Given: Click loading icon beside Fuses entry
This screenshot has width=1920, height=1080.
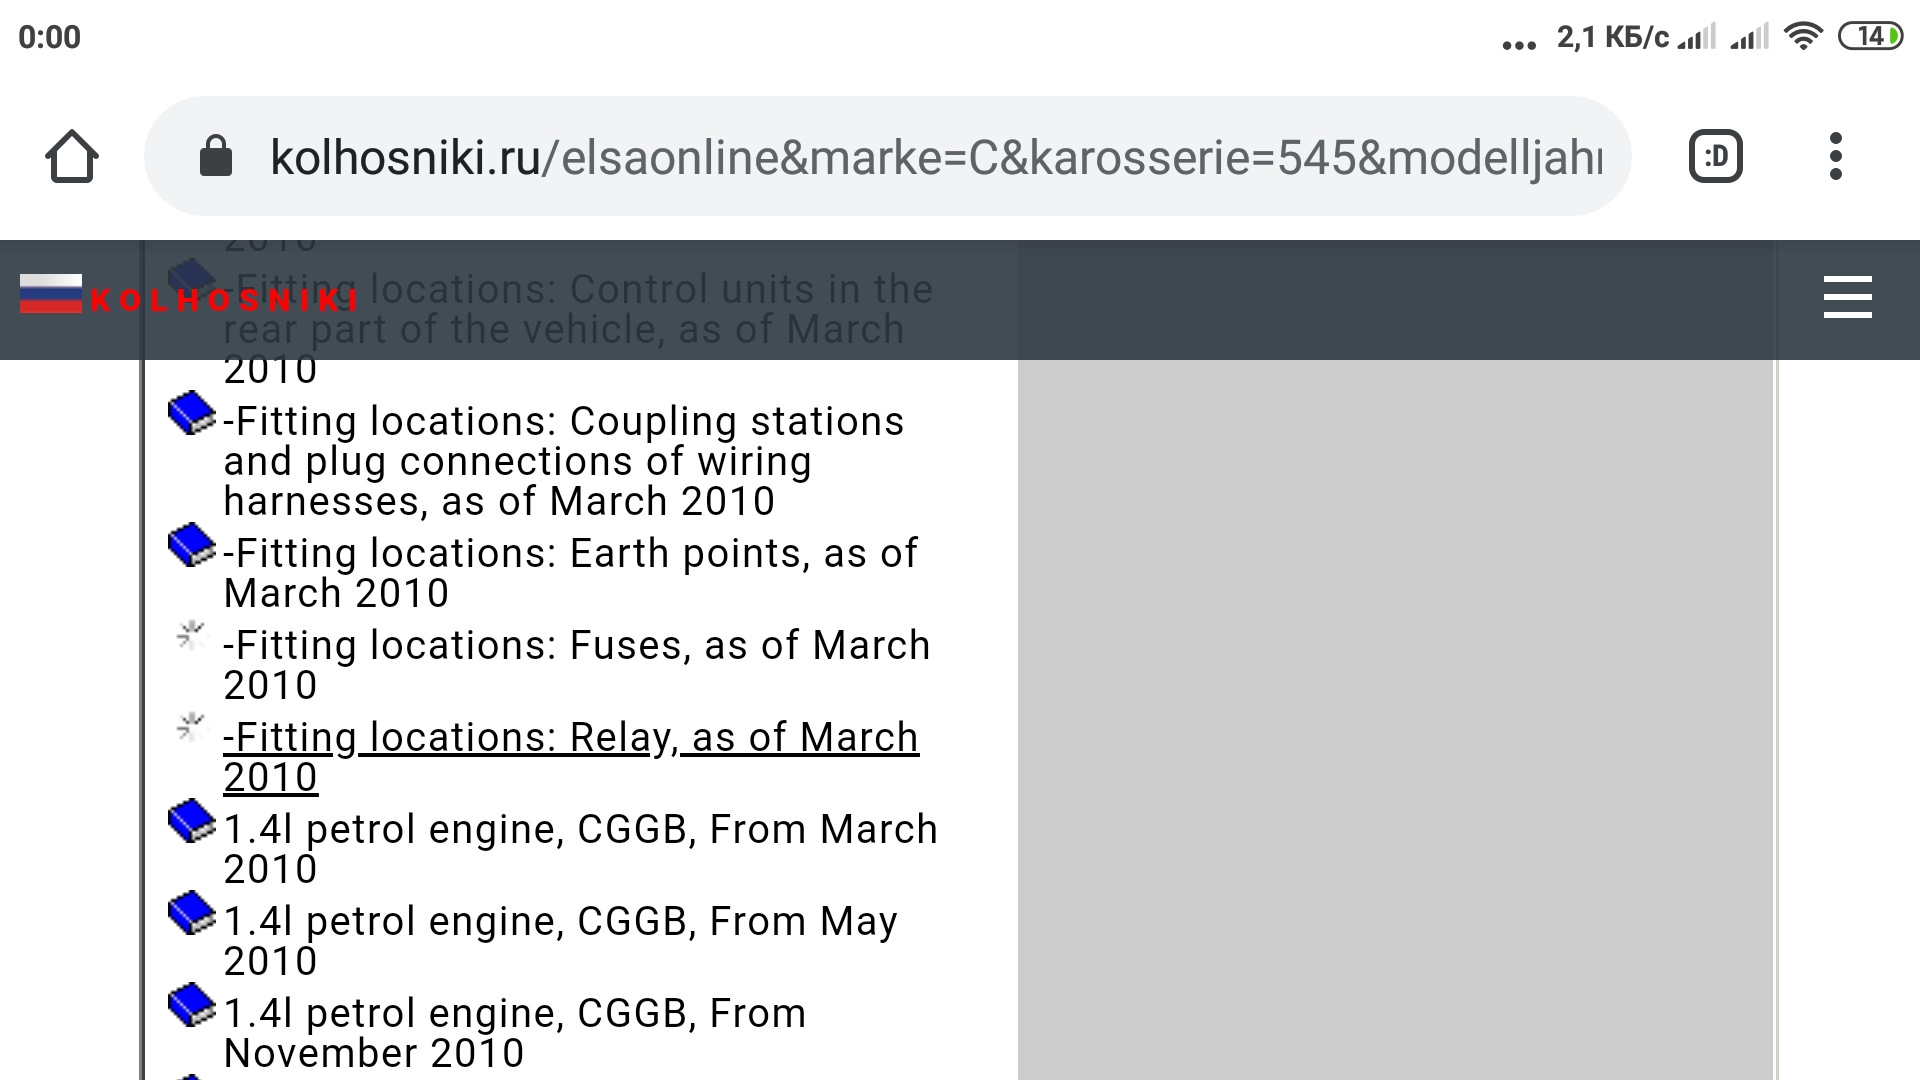Looking at the screenshot, I should coord(190,635).
